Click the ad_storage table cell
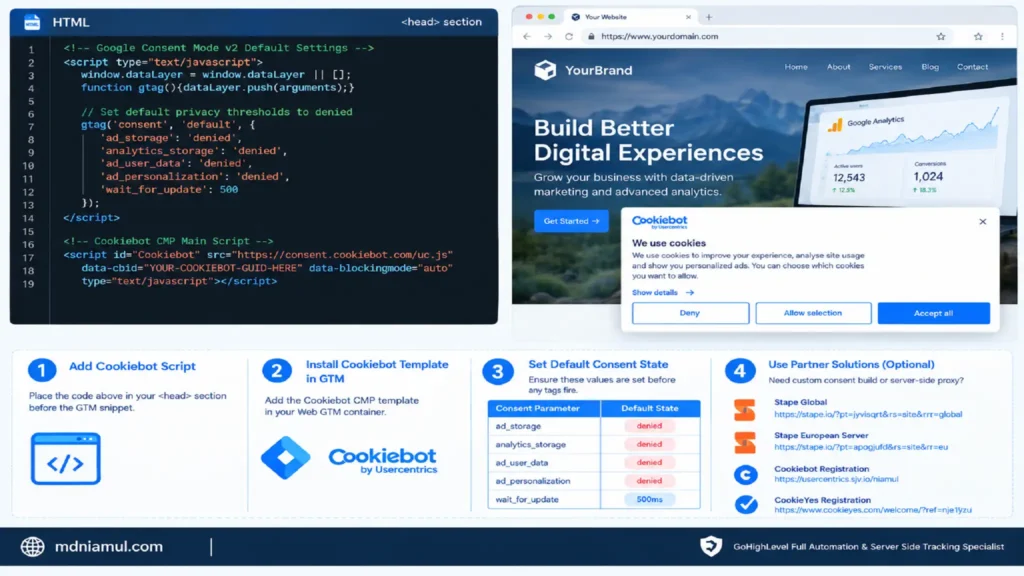The width and height of the screenshot is (1024, 576). click(x=544, y=426)
